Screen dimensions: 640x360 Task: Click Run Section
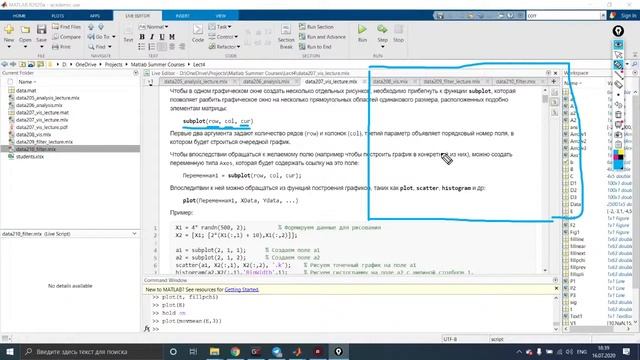pos(316,27)
